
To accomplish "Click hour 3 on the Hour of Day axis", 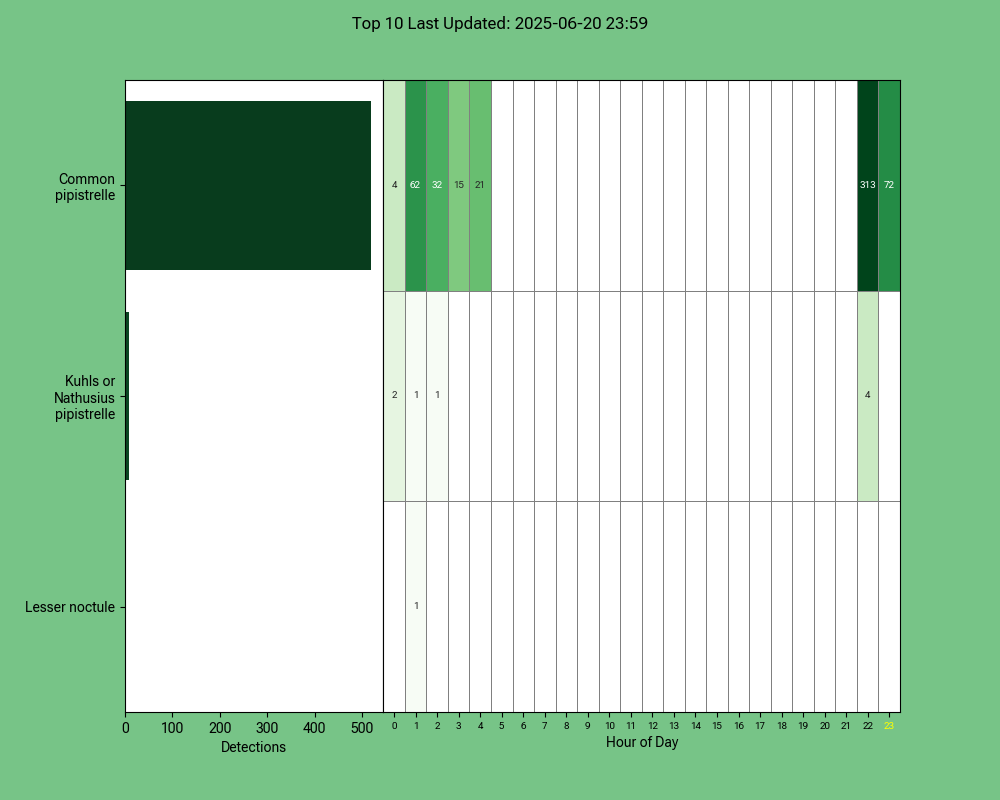I will point(459,726).
